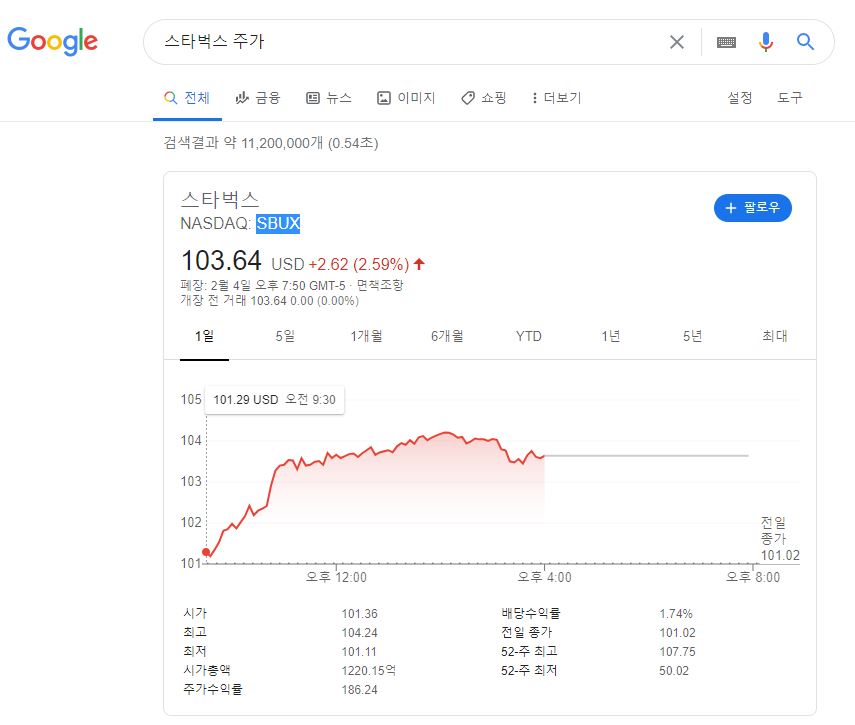Click the 101.29 USD chart tooltip

[274, 400]
